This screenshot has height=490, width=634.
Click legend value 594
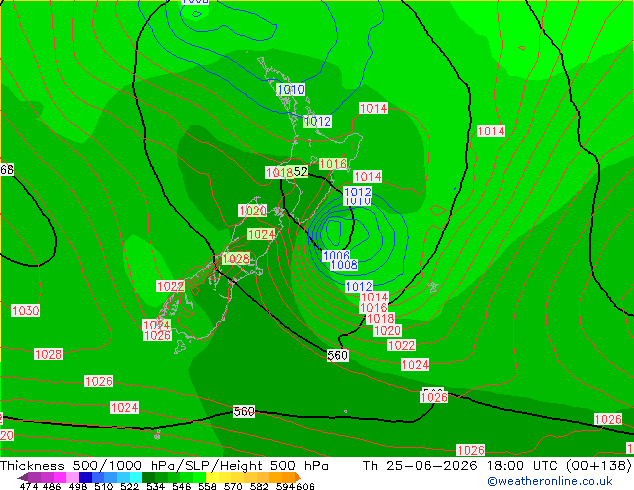click(x=284, y=486)
